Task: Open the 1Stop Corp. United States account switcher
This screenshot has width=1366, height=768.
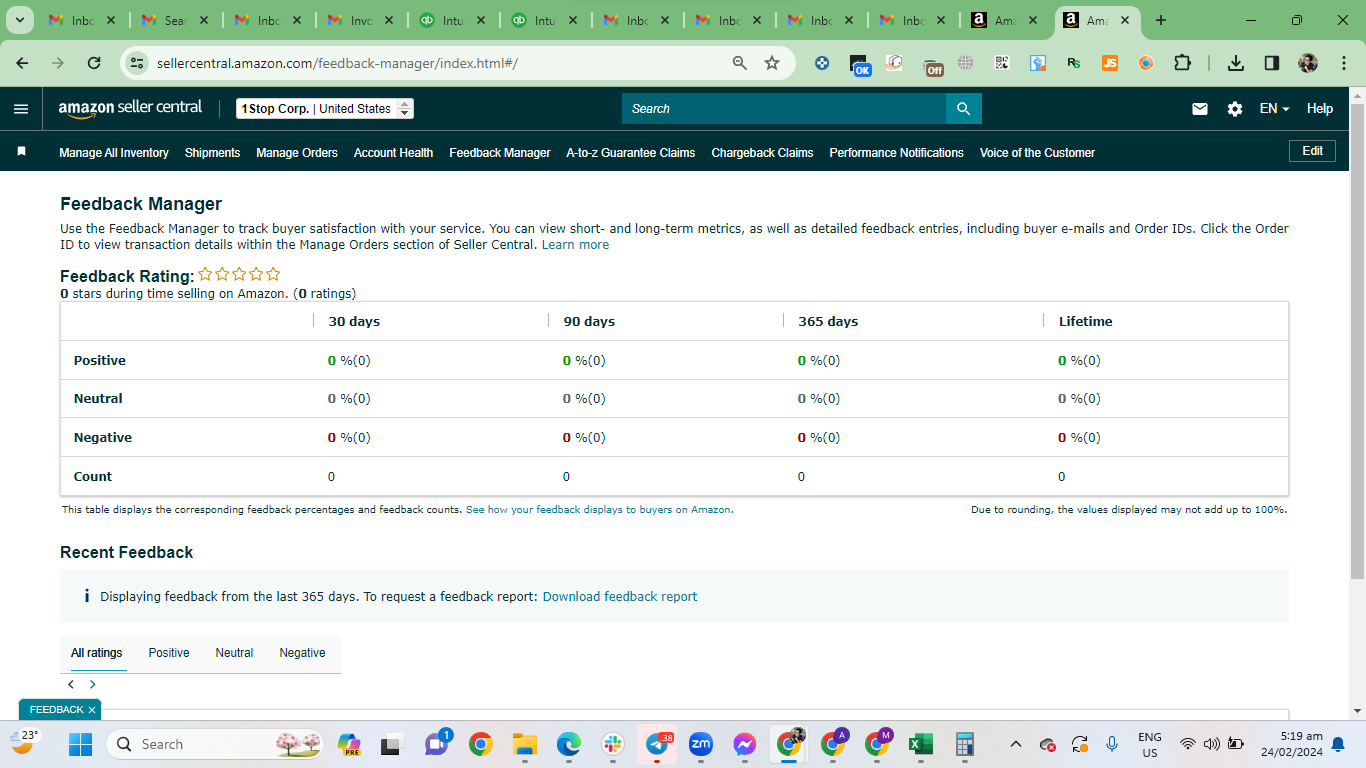Action: tap(325, 109)
